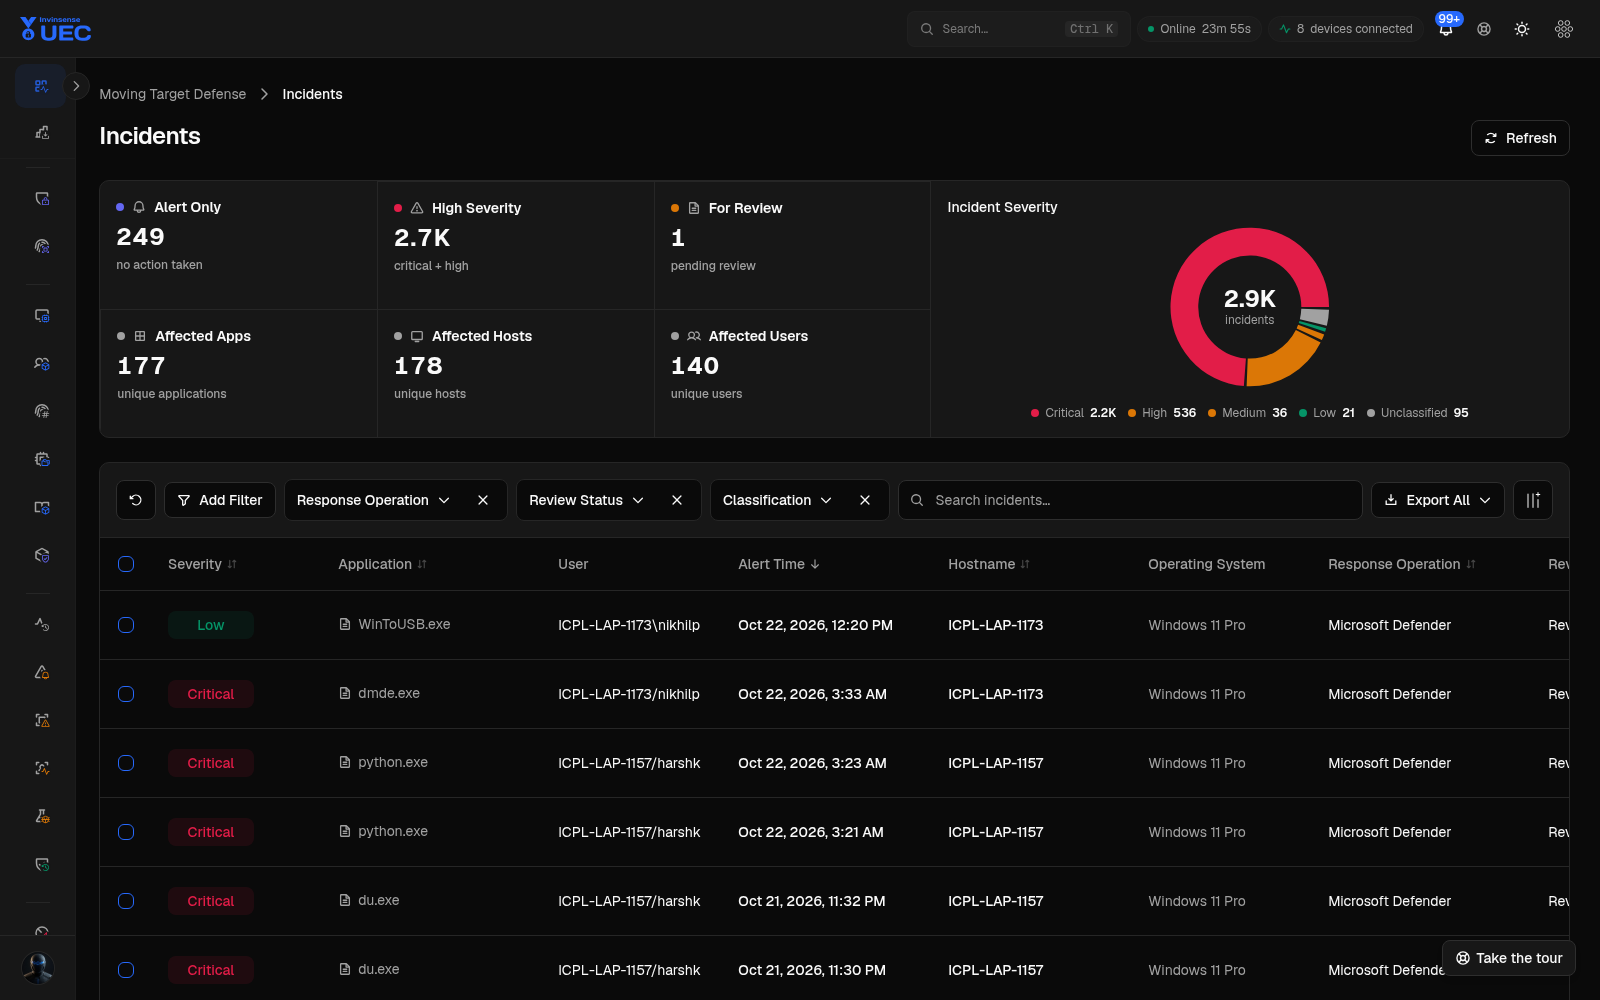Check the dmde.exe row checkbox
This screenshot has width=1600, height=1000.
pyautogui.click(x=126, y=694)
